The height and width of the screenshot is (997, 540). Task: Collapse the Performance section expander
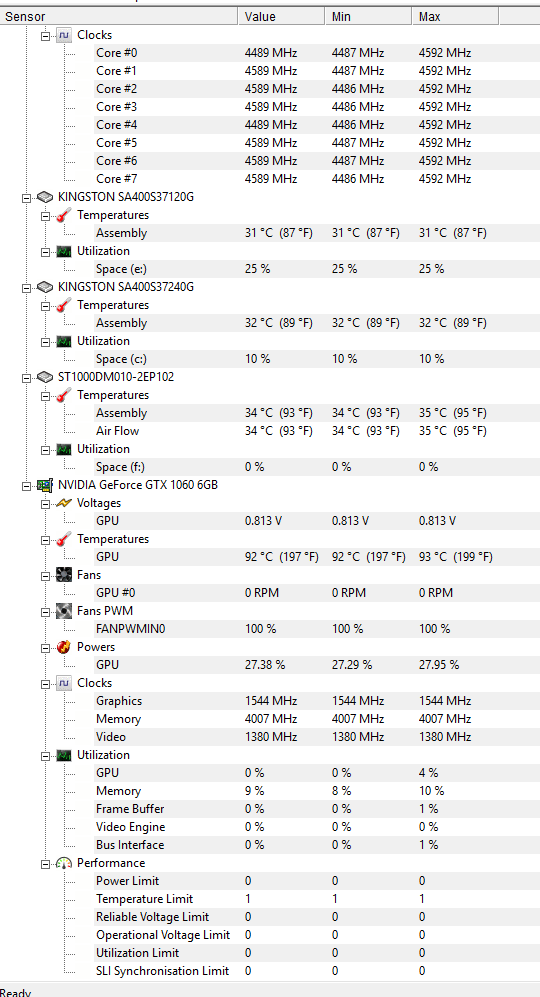click(x=45, y=863)
